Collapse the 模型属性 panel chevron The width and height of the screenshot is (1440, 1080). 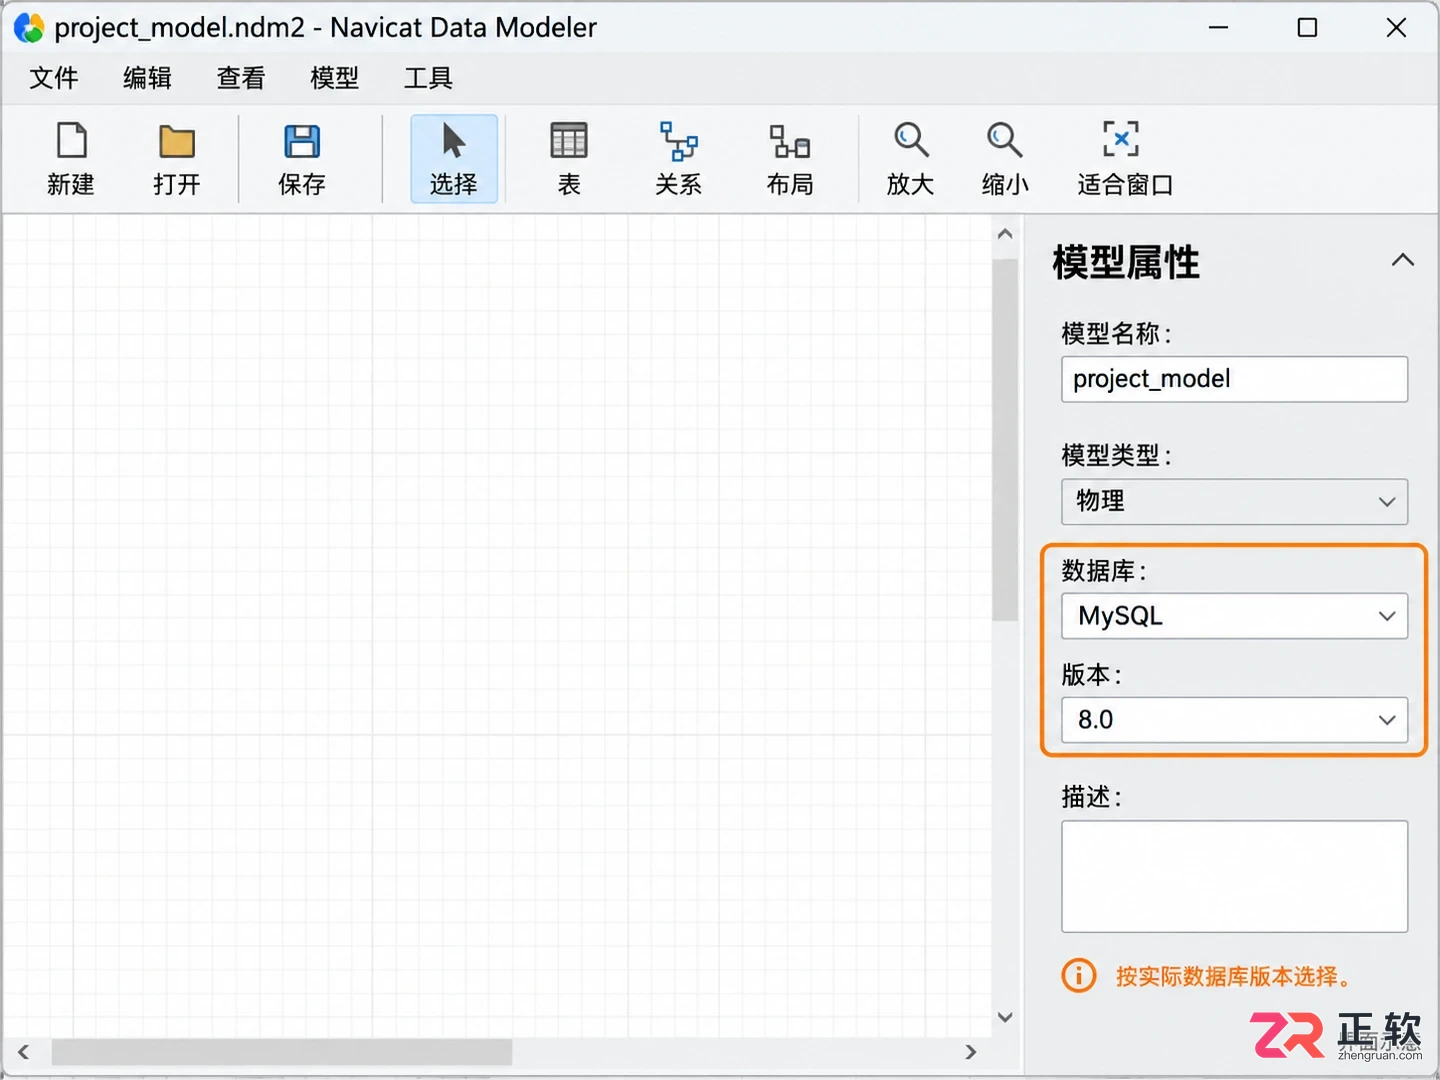click(1403, 260)
